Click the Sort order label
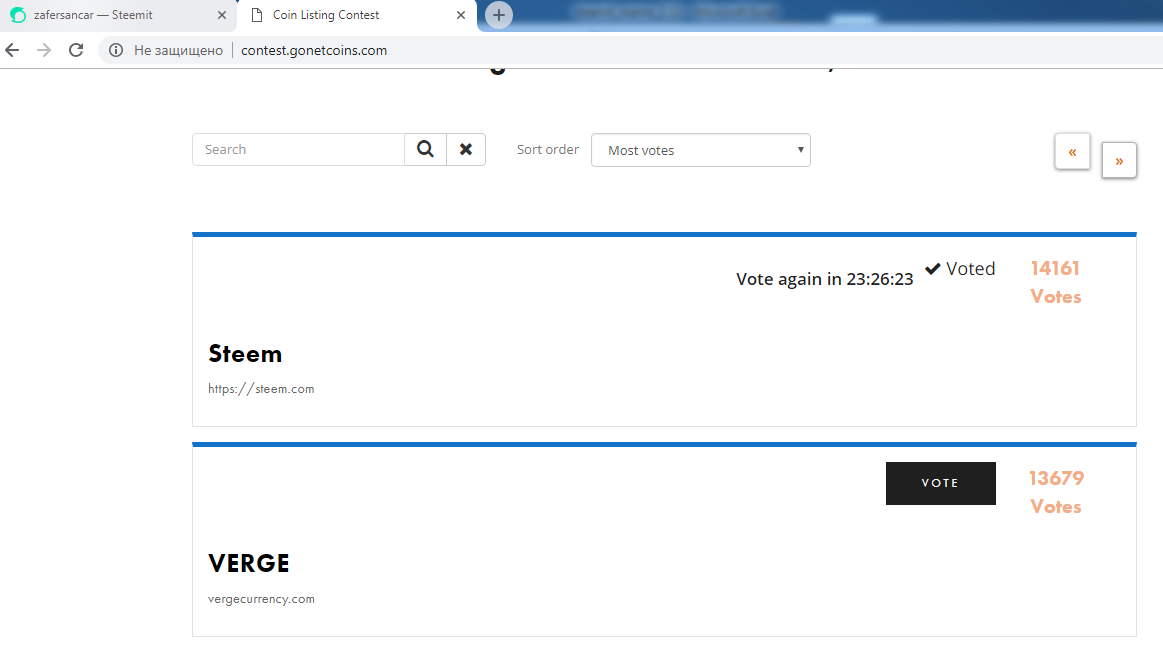Viewport: 1163px width, 650px height. click(x=547, y=149)
